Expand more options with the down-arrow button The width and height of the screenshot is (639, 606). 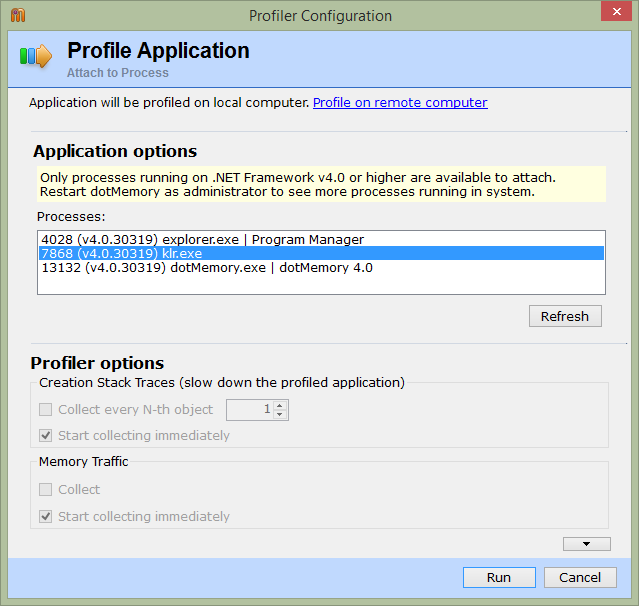(586, 544)
